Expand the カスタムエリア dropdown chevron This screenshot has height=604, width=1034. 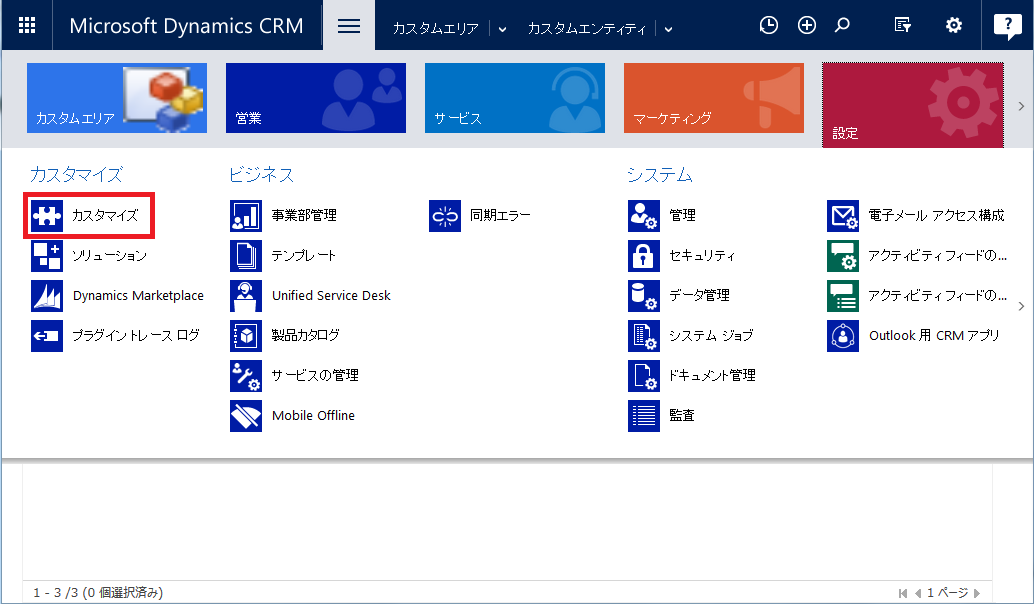tap(502, 29)
